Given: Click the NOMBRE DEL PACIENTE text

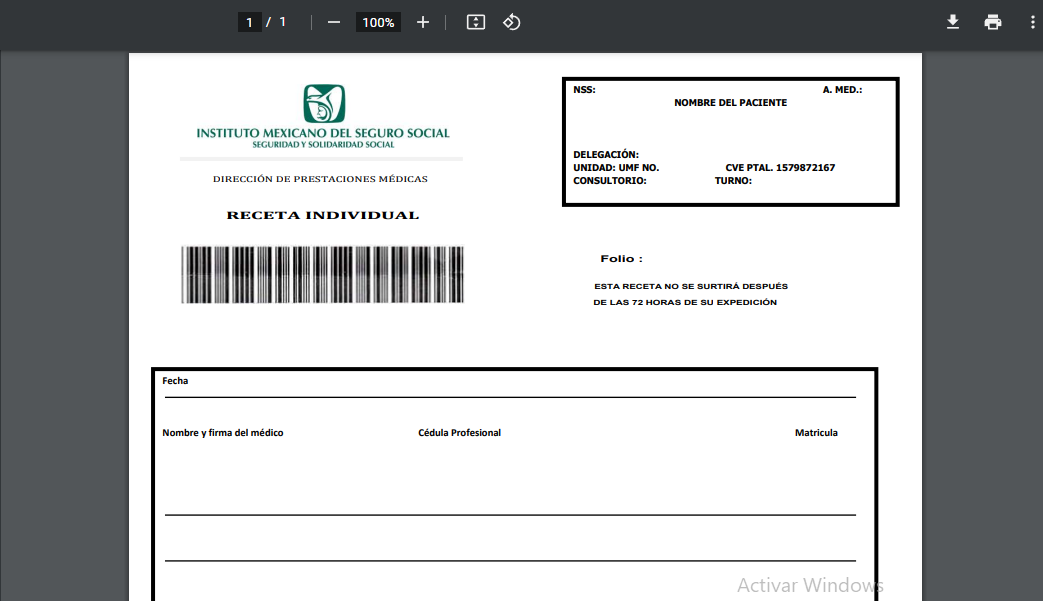Looking at the screenshot, I should tap(730, 102).
